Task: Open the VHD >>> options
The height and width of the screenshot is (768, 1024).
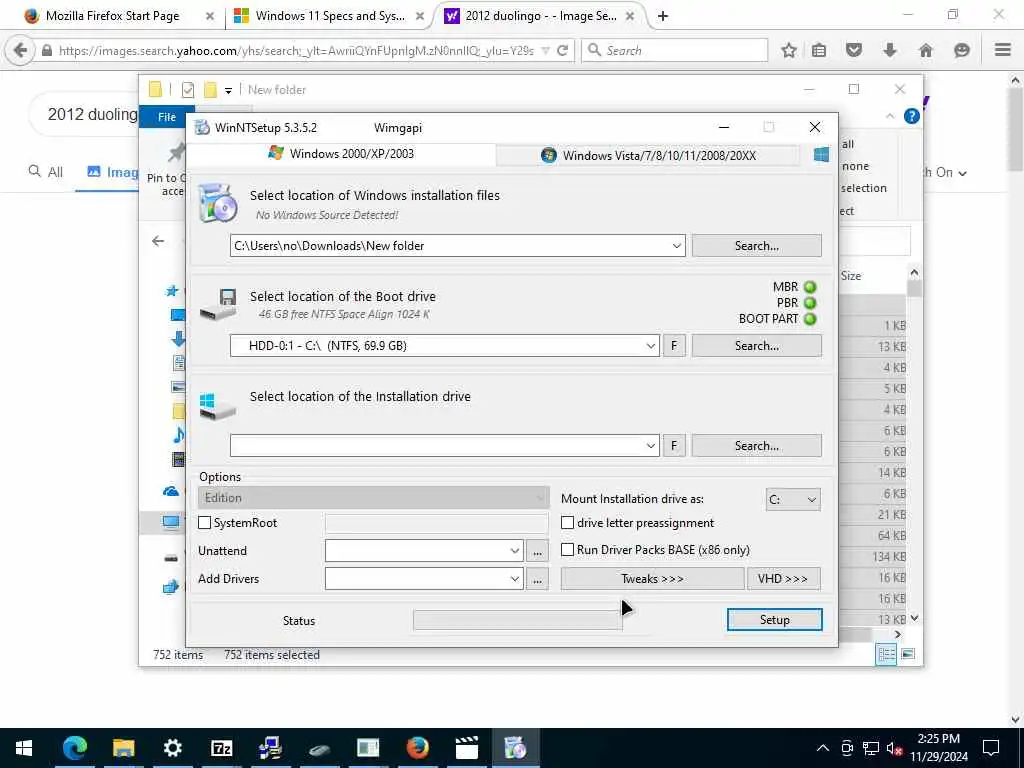Action: tap(784, 579)
